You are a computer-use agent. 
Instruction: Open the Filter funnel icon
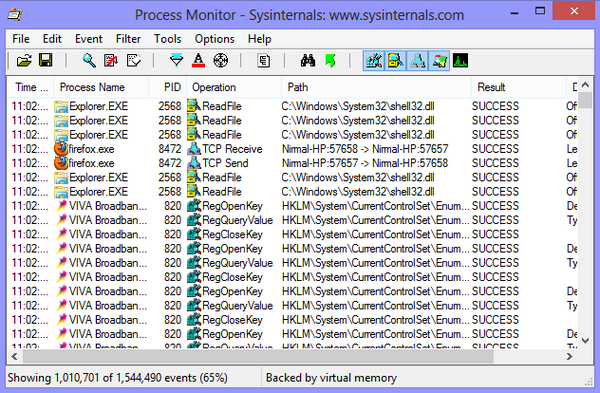[x=176, y=60]
